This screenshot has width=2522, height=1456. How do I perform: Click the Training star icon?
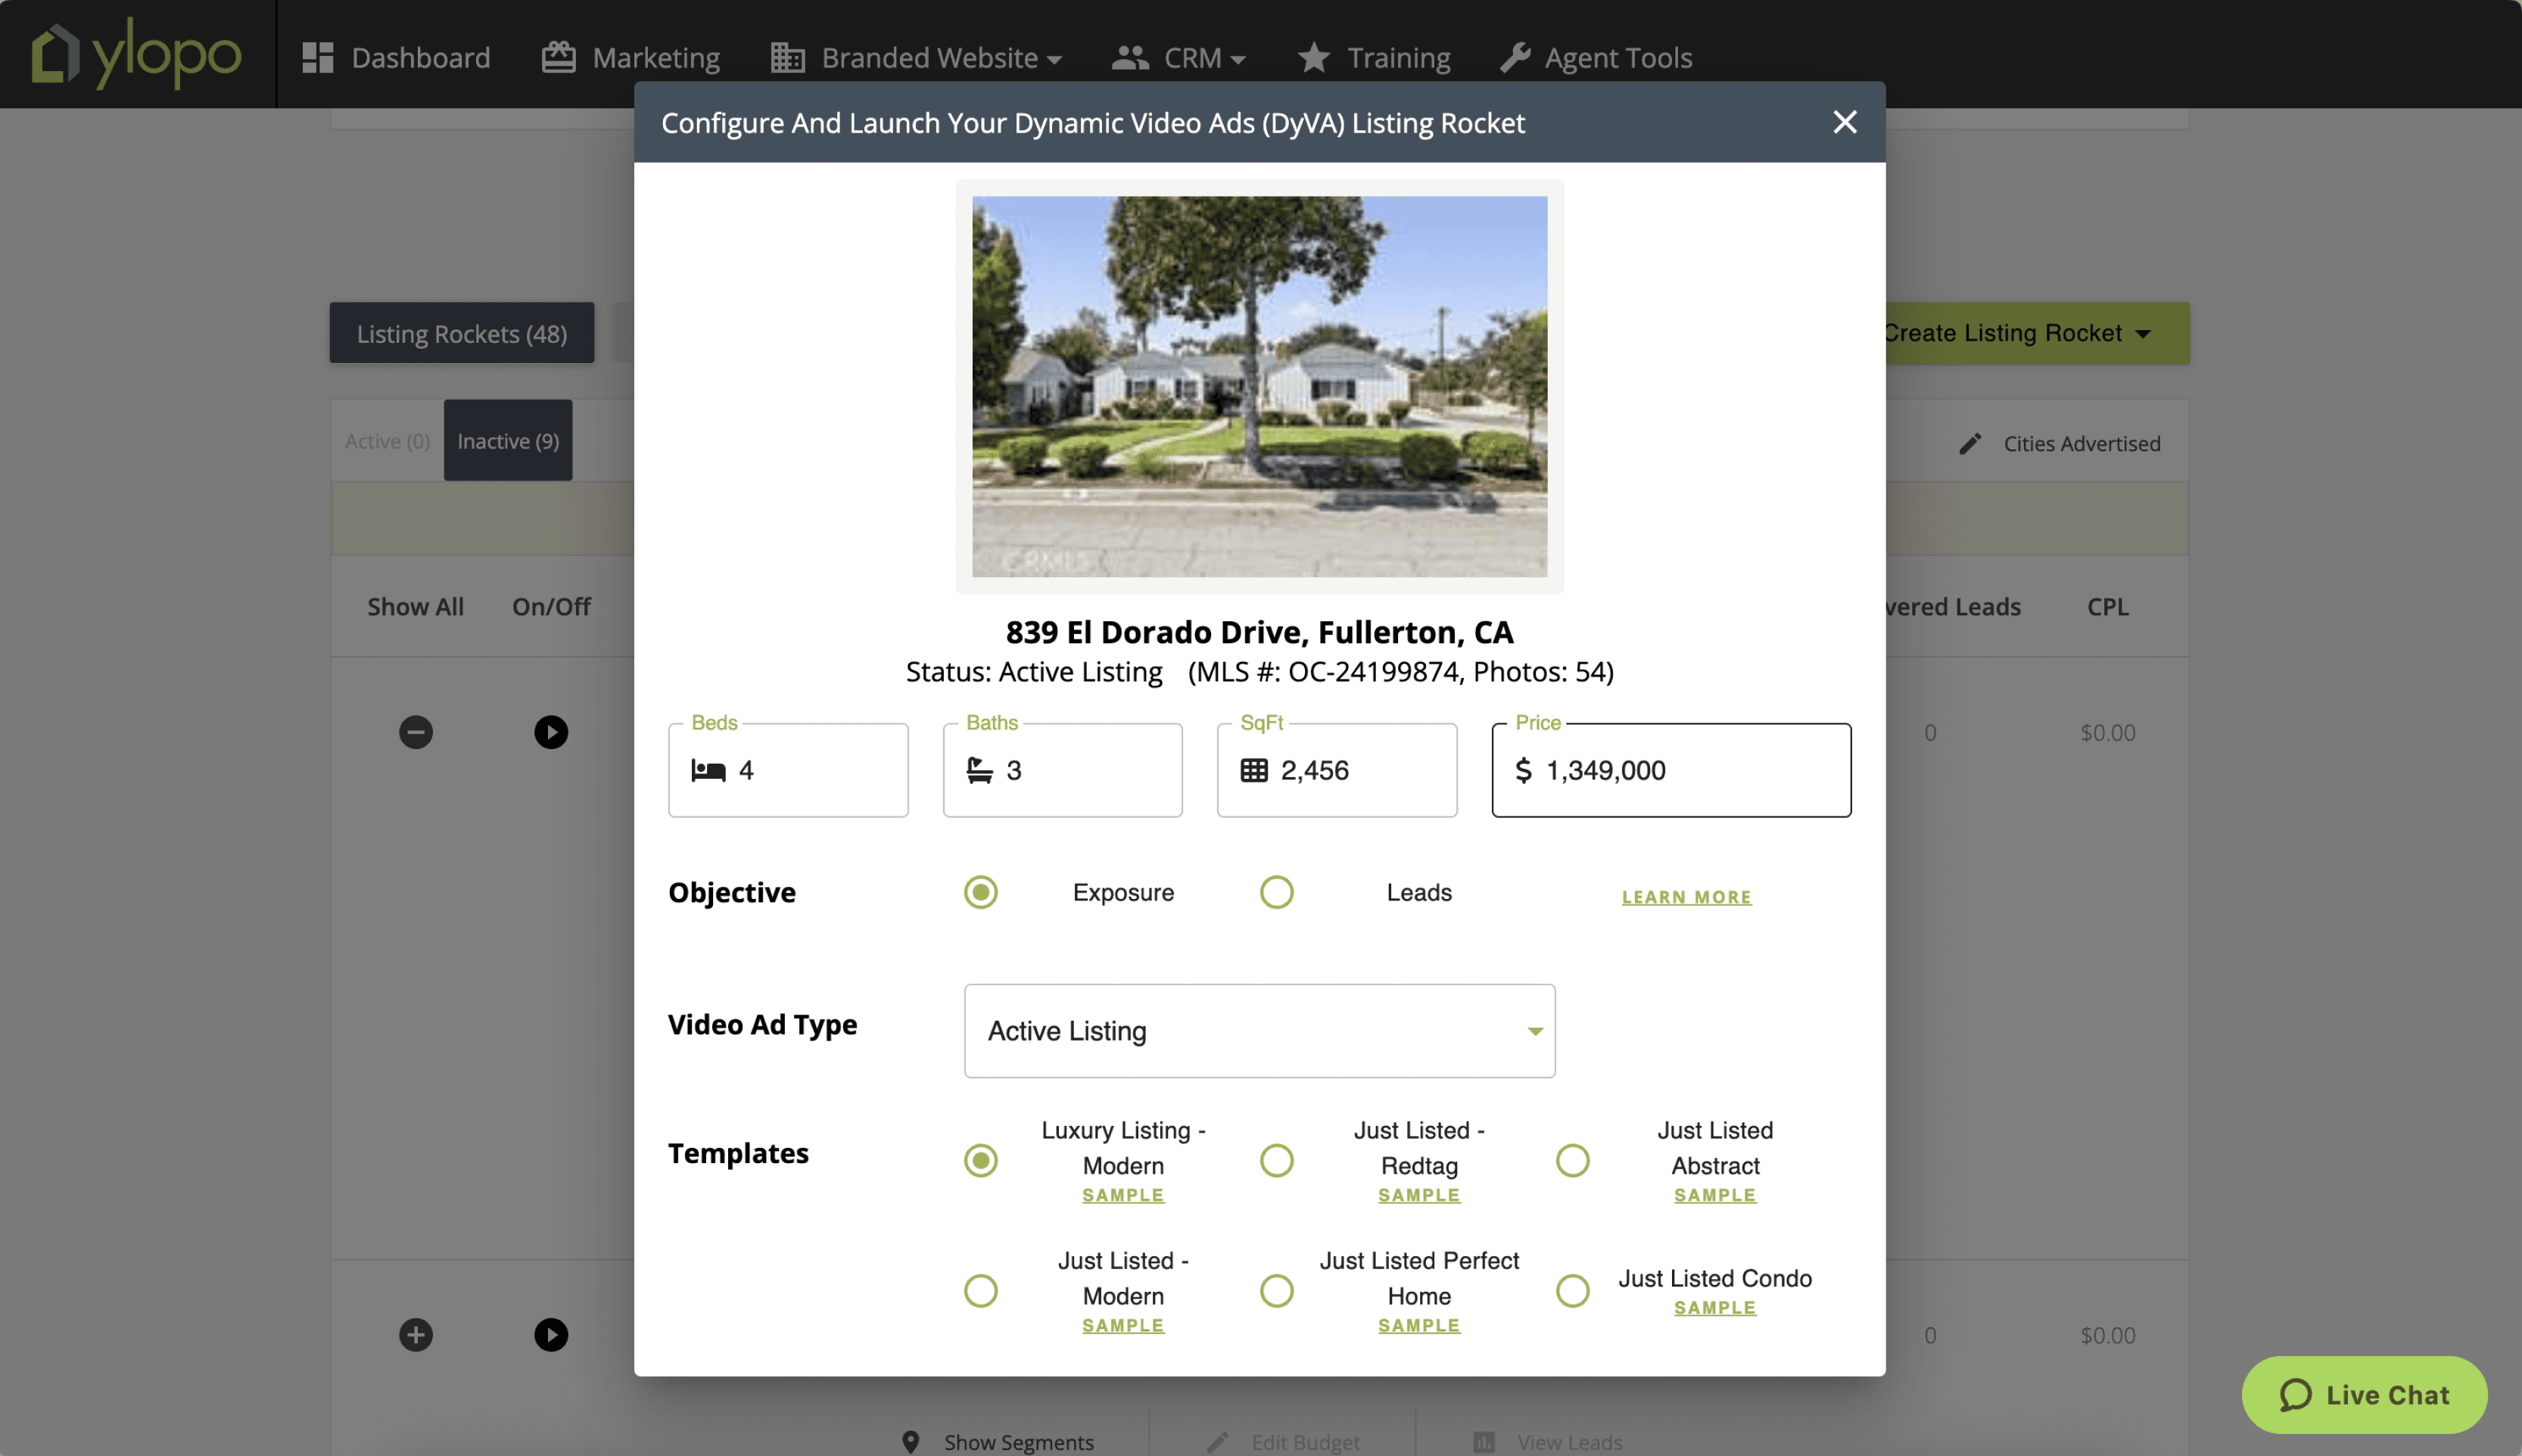click(1313, 57)
